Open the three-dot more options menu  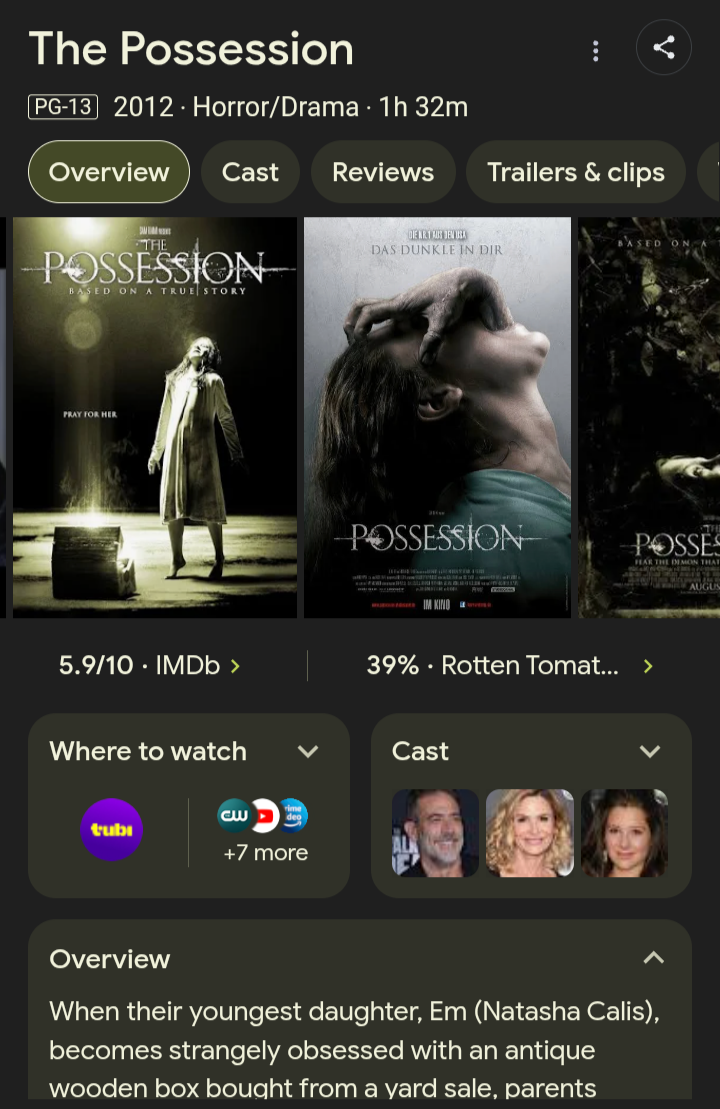[x=596, y=50]
